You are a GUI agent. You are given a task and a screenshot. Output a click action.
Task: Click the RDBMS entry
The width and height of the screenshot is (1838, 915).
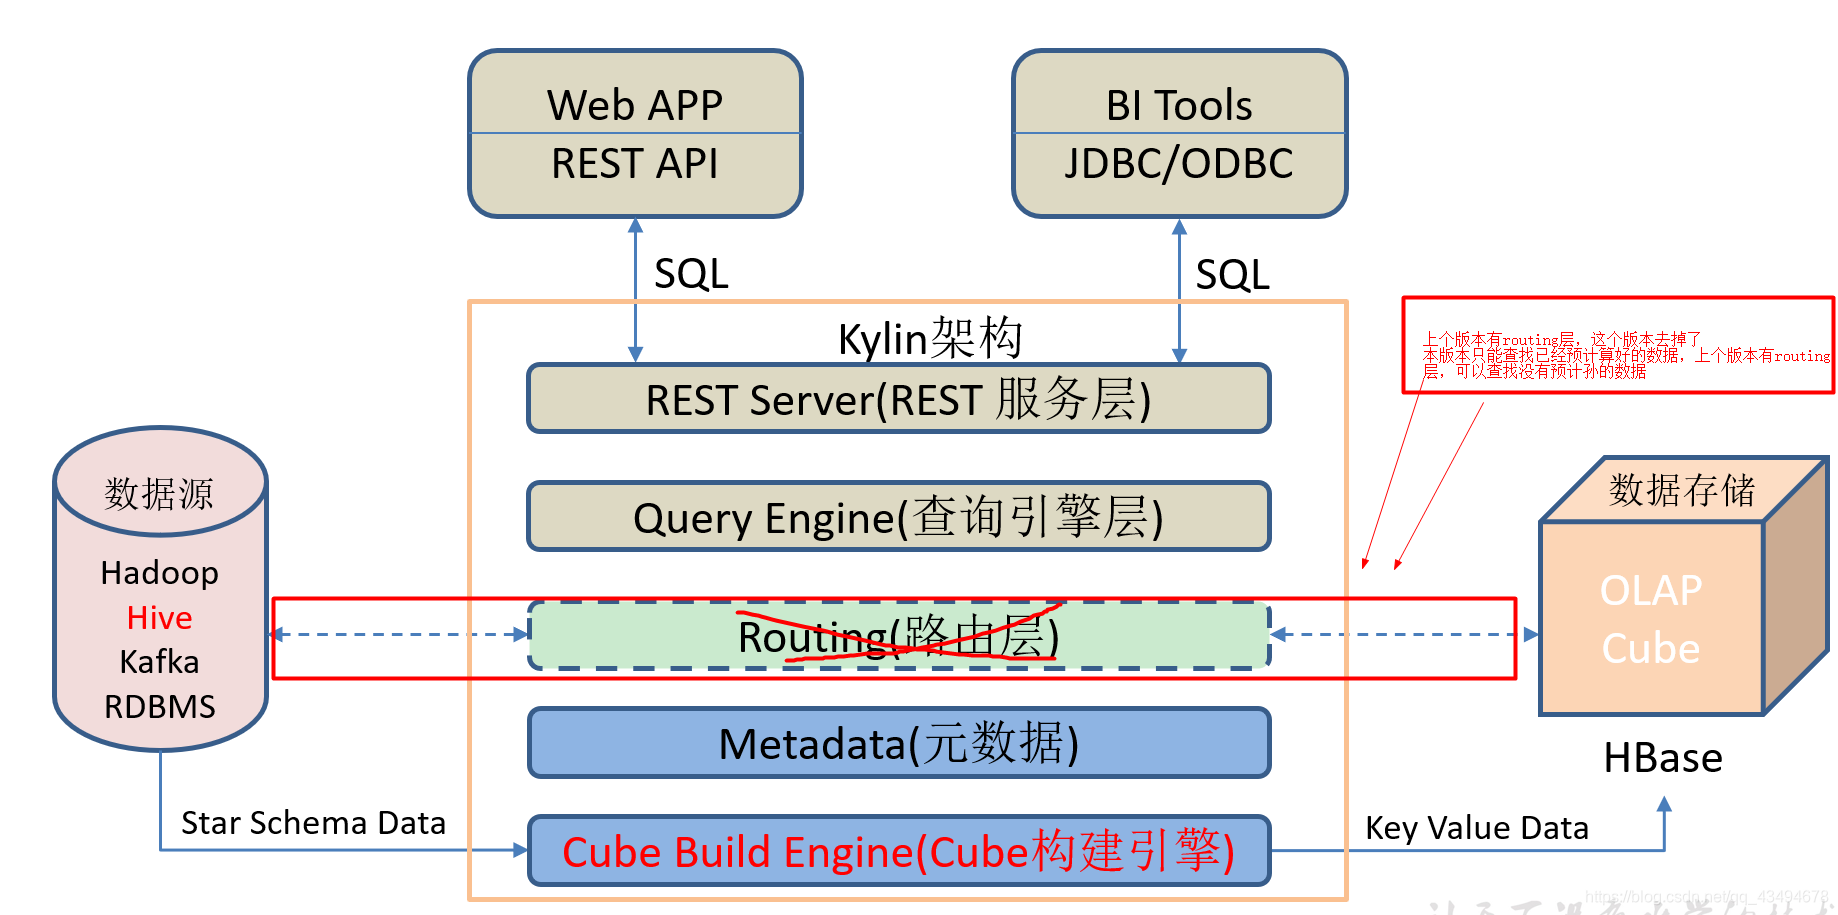point(160,707)
